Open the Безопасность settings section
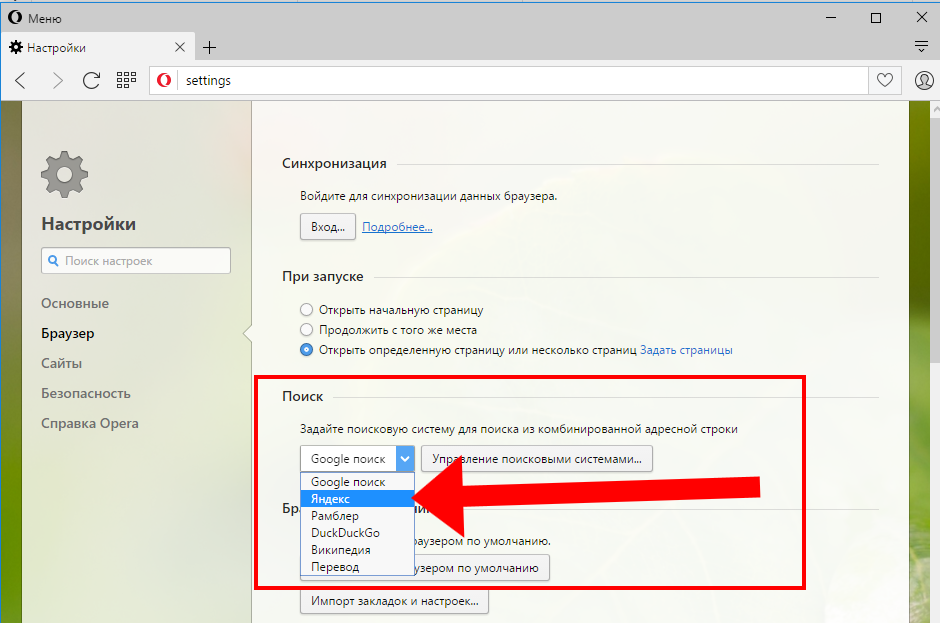 click(86, 393)
